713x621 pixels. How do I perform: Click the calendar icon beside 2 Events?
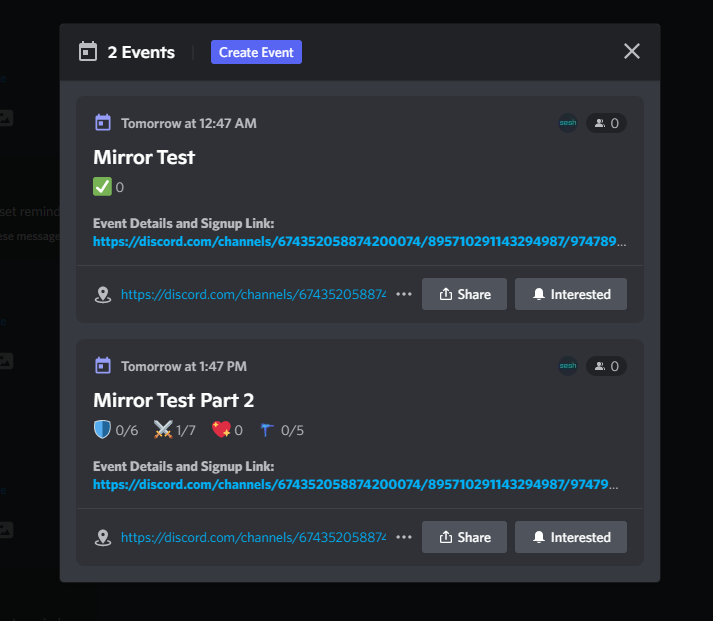pos(88,51)
